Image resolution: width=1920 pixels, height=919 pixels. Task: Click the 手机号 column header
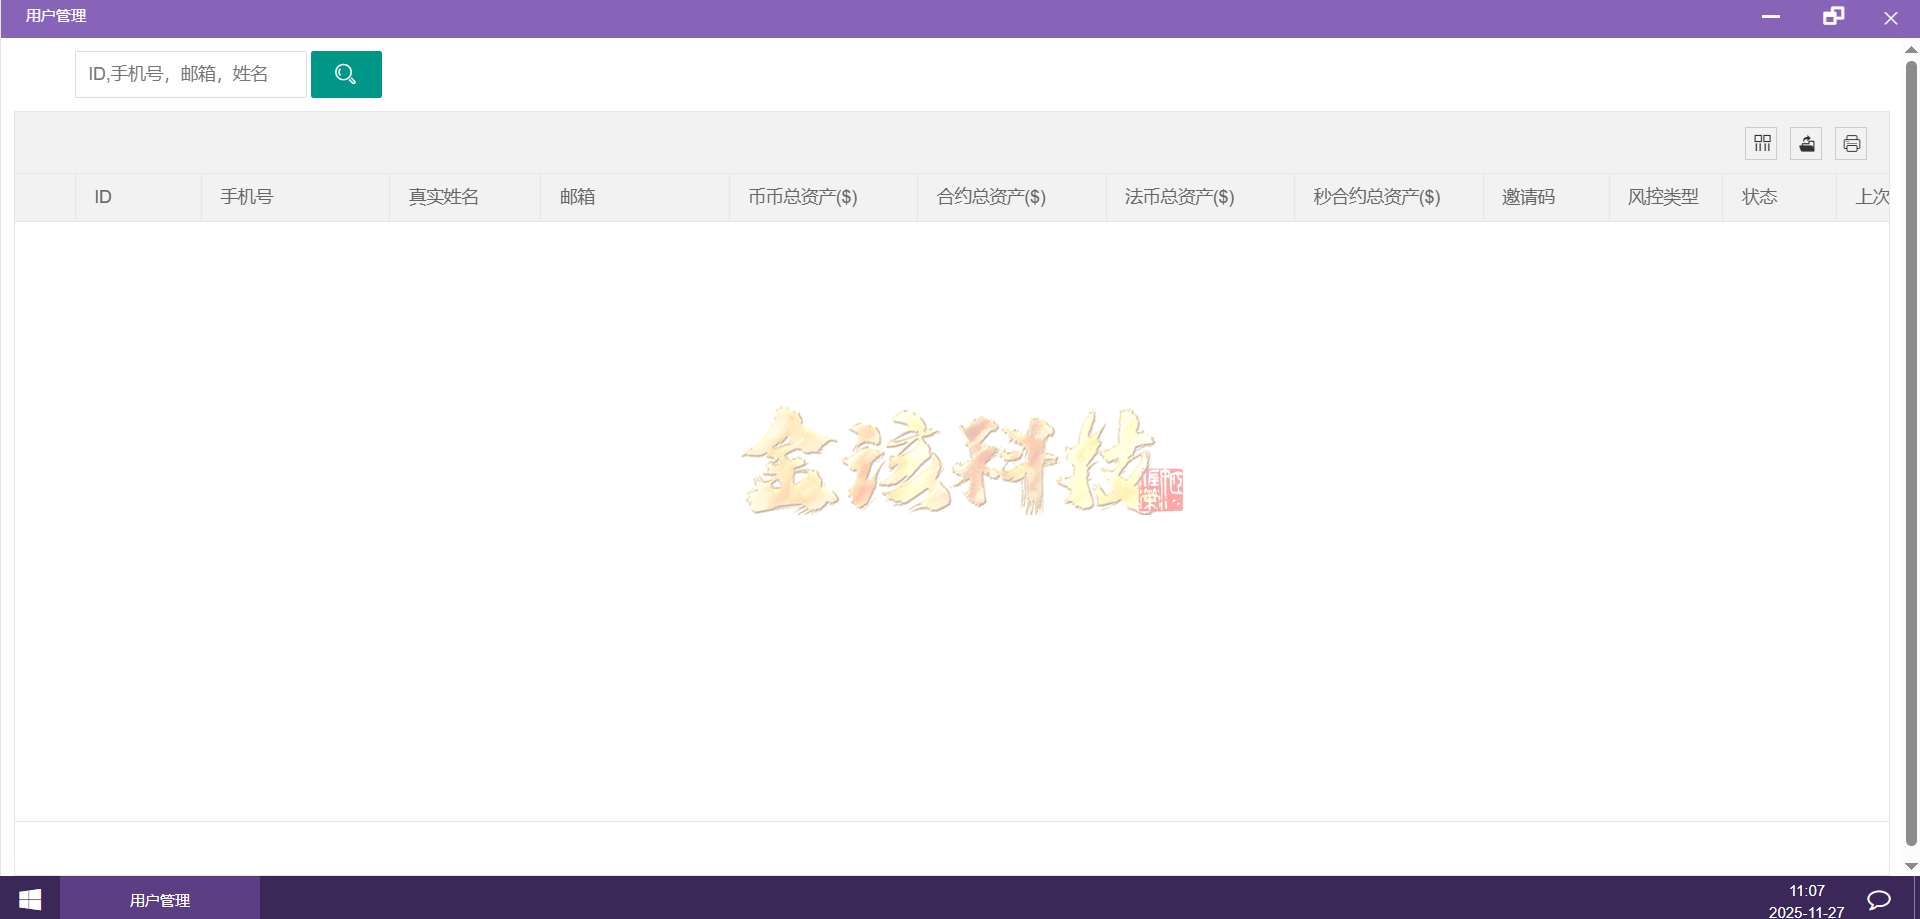(246, 197)
